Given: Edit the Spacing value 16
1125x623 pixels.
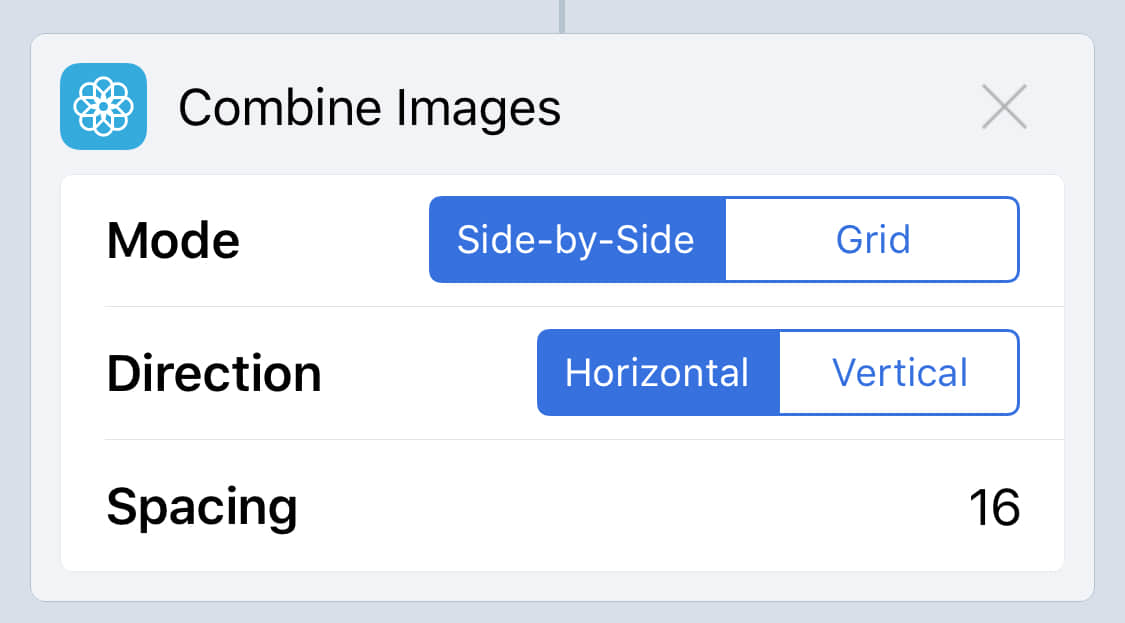Looking at the screenshot, I should click(993, 508).
